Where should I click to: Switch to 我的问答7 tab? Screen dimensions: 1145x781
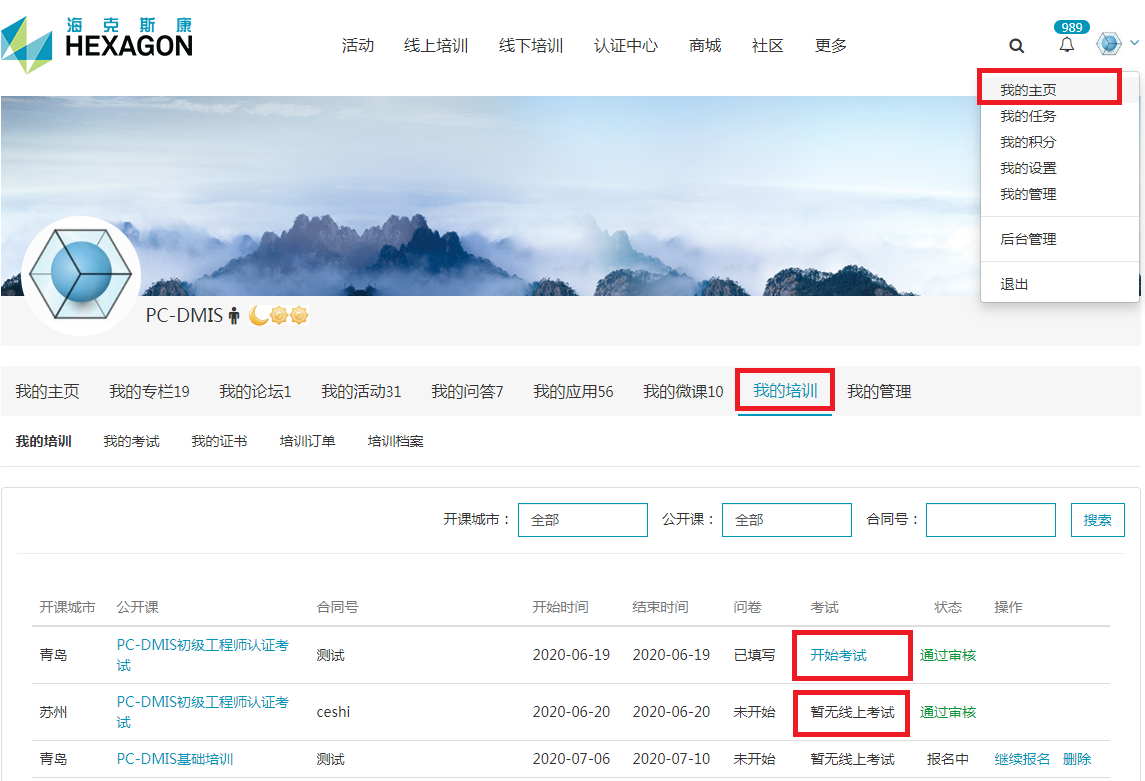(467, 391)
